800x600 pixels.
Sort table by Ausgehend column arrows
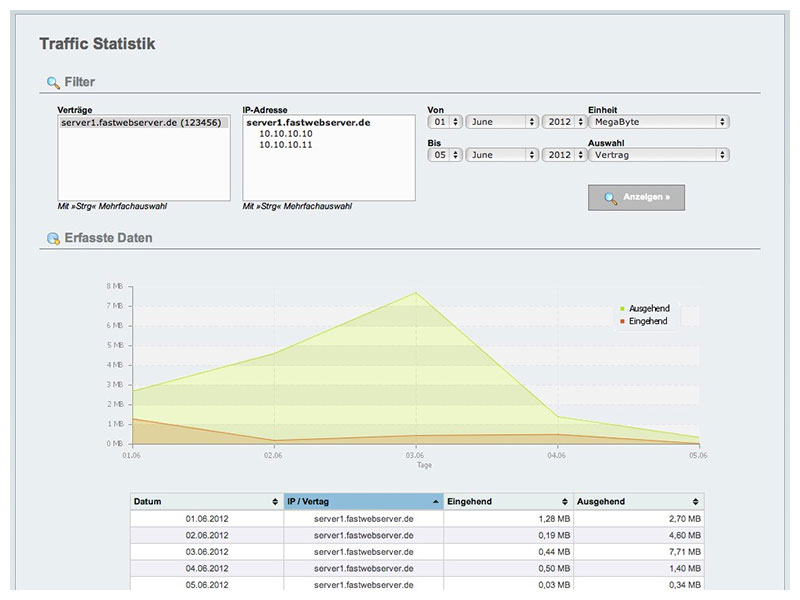coord(695,502)
